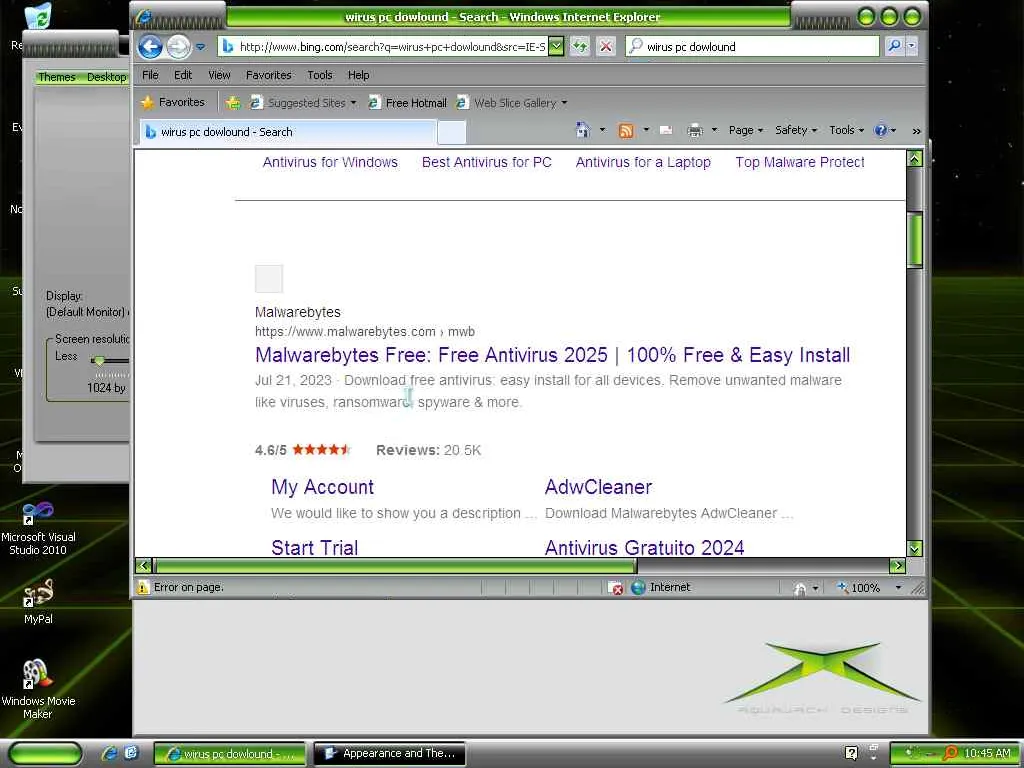The image size is (1024, 768).
Task: Open the Tools menu in menu bar
Action: pyautogui.click(x=320, y=75)
